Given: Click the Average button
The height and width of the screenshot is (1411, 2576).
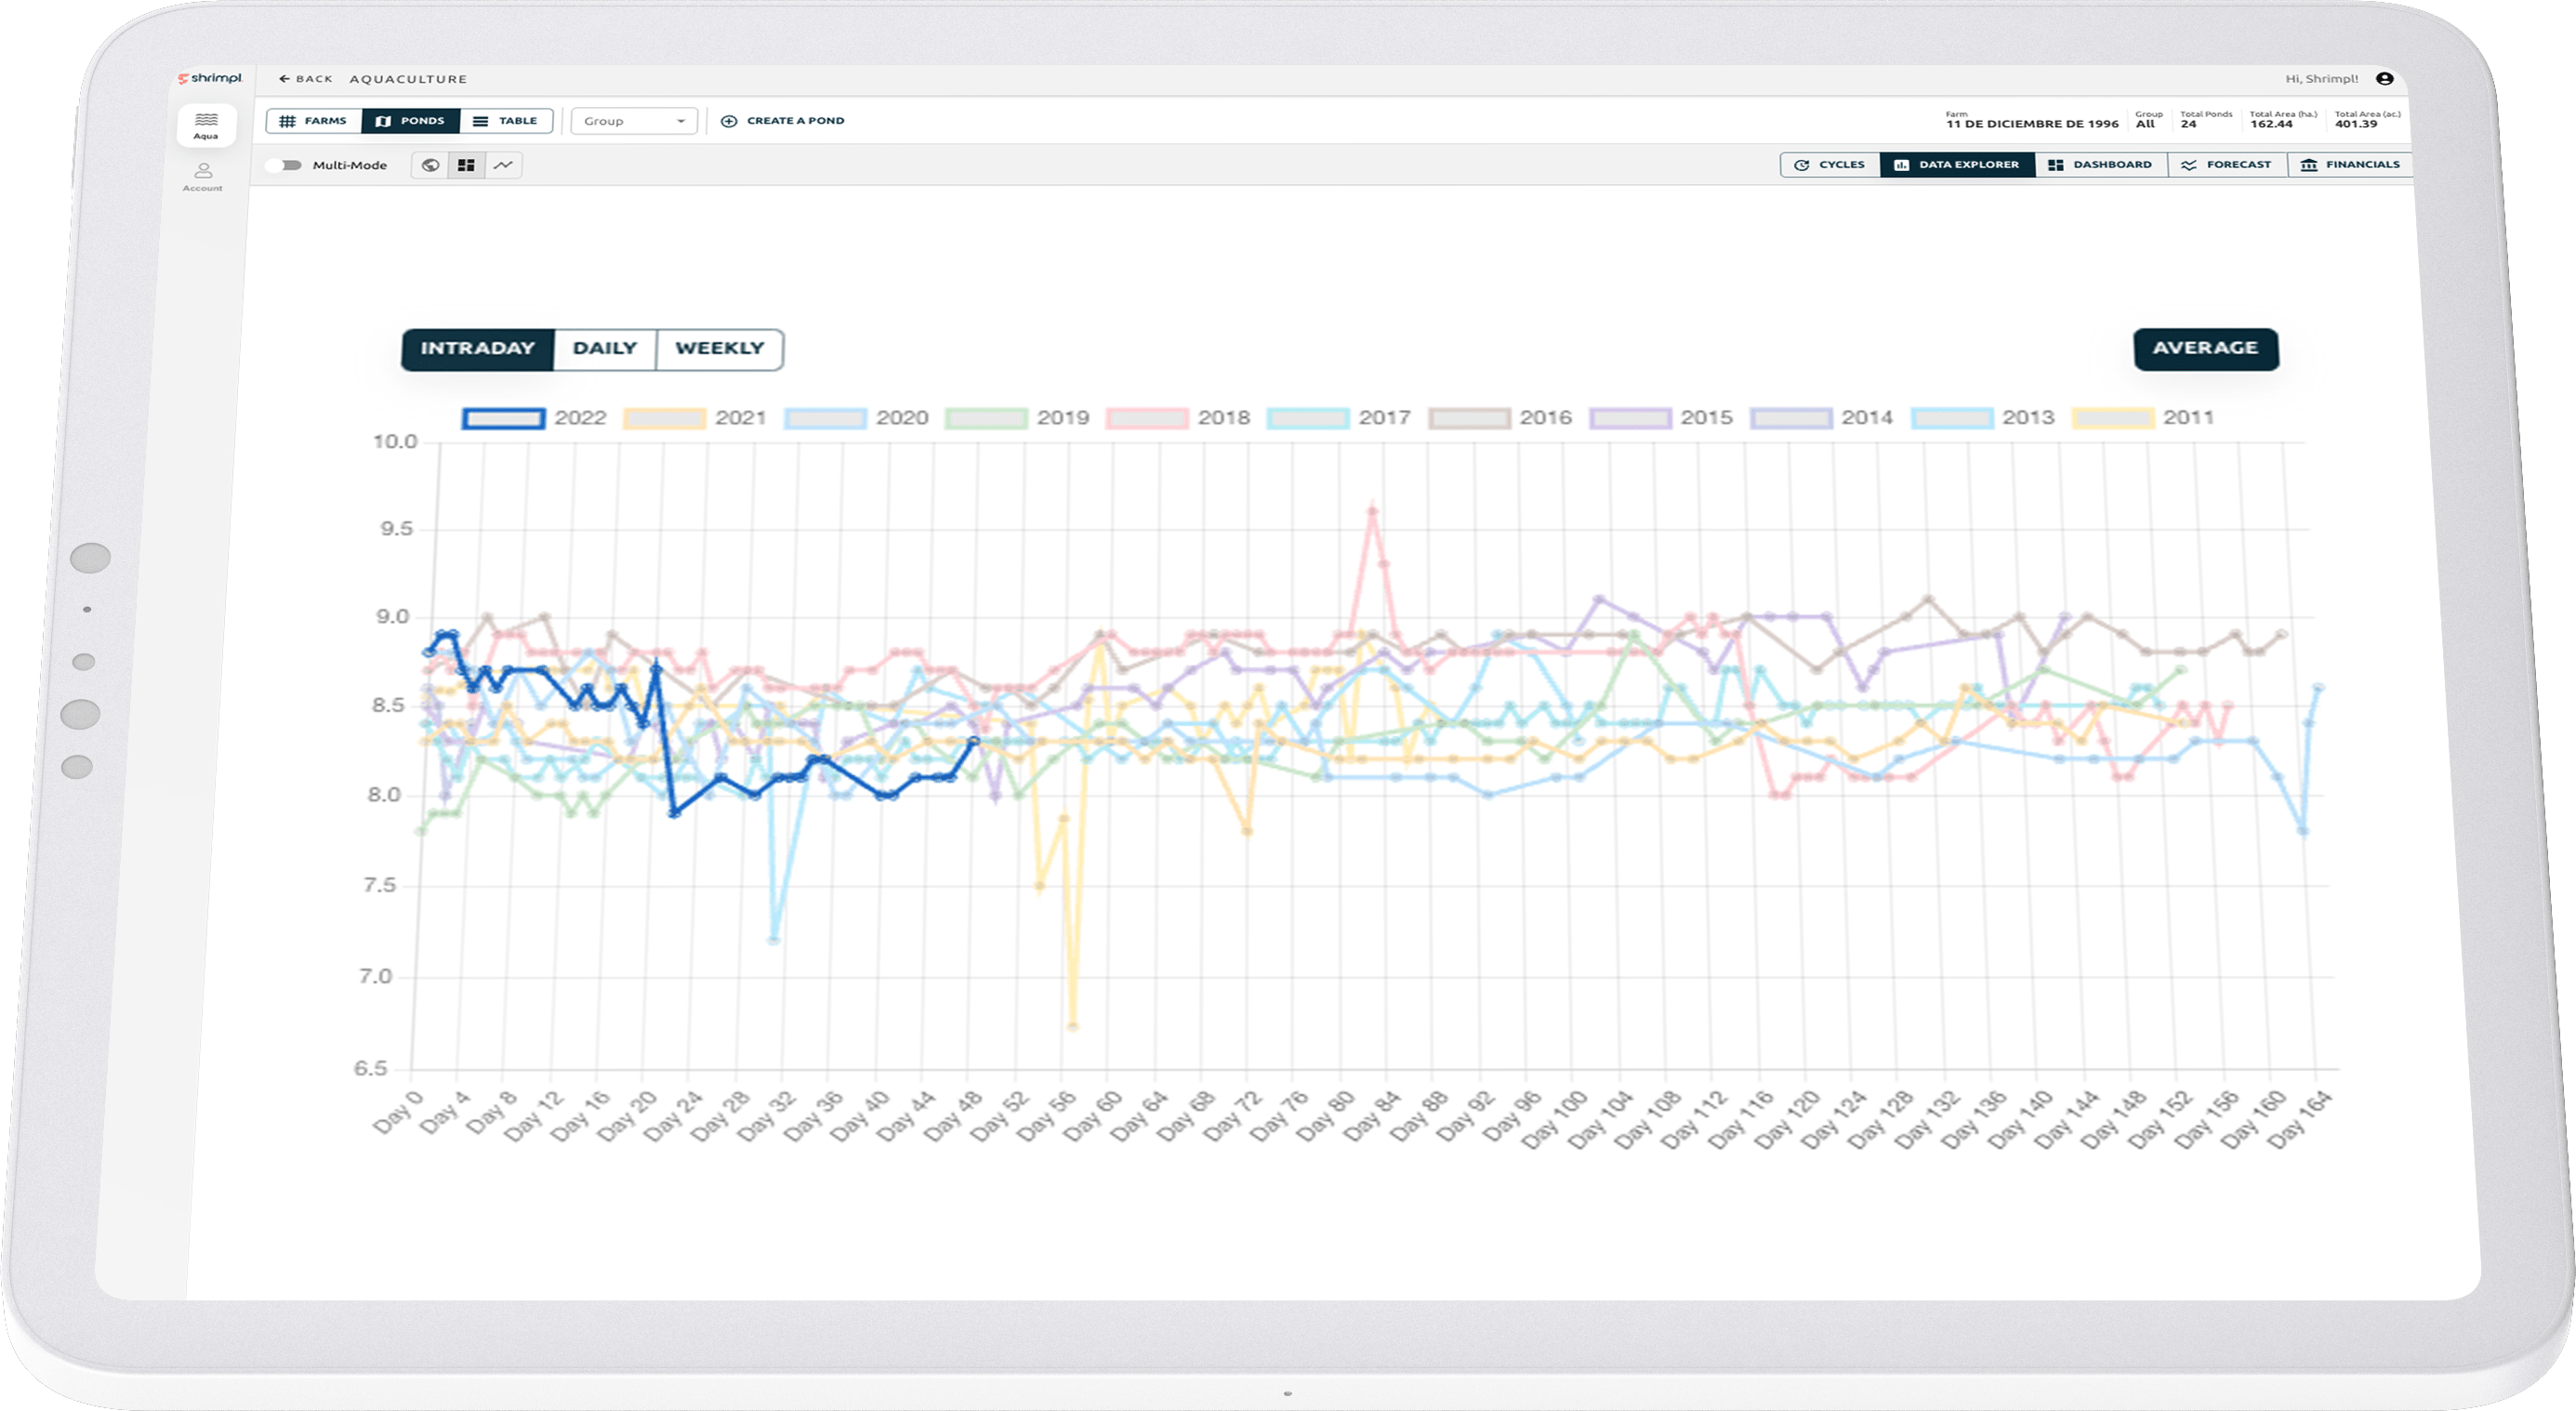Looking at the screenshot, I should point(2205,348).
